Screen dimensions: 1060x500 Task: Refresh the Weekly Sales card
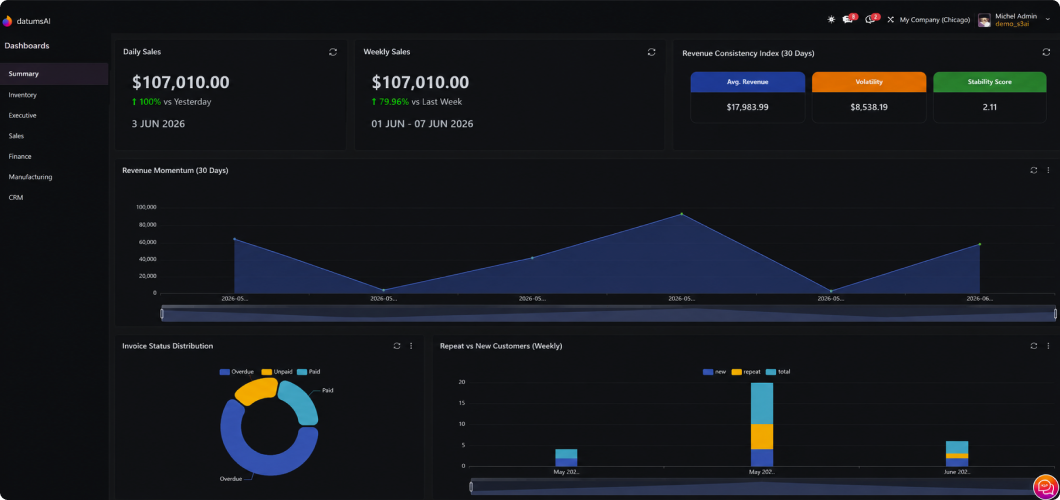coord(651,52)
